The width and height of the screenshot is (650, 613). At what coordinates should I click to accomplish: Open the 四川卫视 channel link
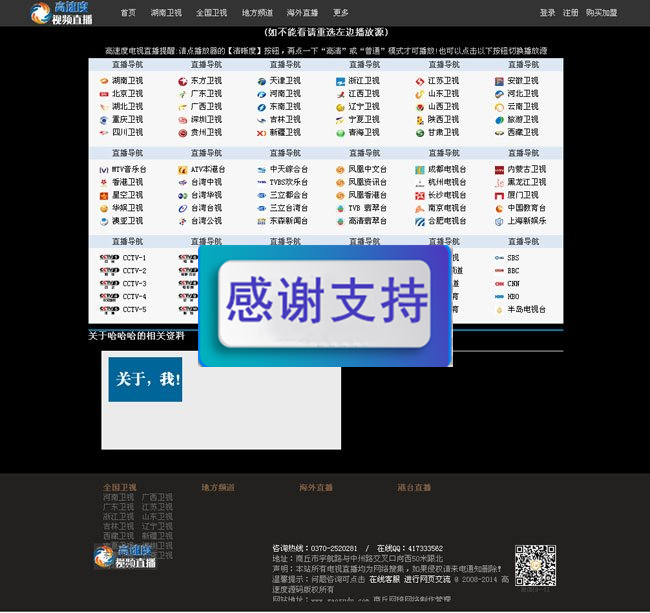tap(127, 133)
